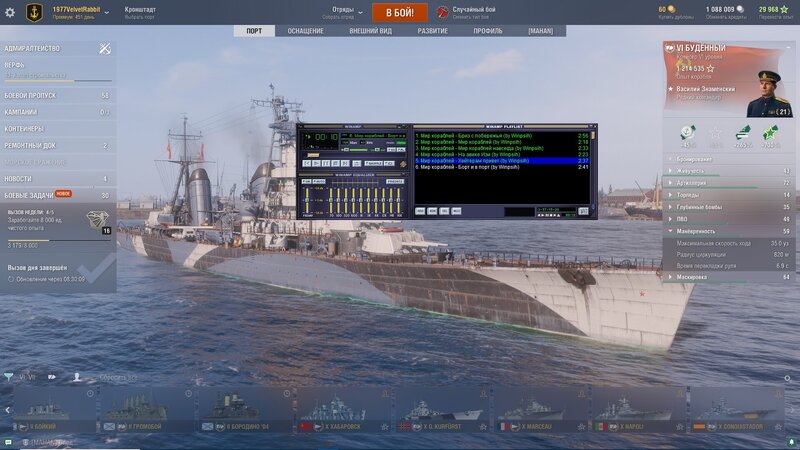Viewport: 800px width, 450px height.
Task: Toggle equalizer ON button
Action: click(306, 182)
